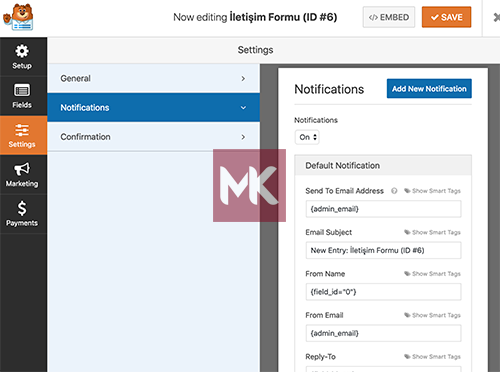Open the Fields panel icon
The width and height of the screenshot is (500, 372).
coord(22,90)
